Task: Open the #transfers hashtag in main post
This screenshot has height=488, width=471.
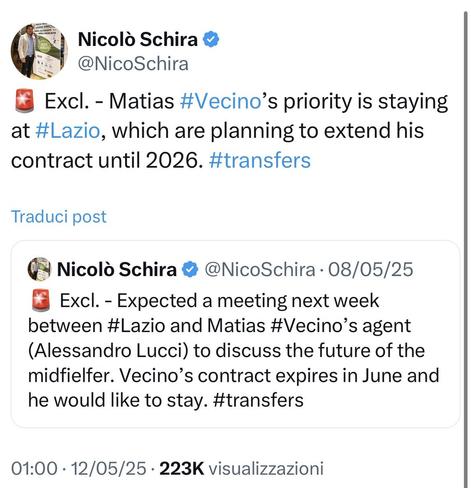Action: 260,160
